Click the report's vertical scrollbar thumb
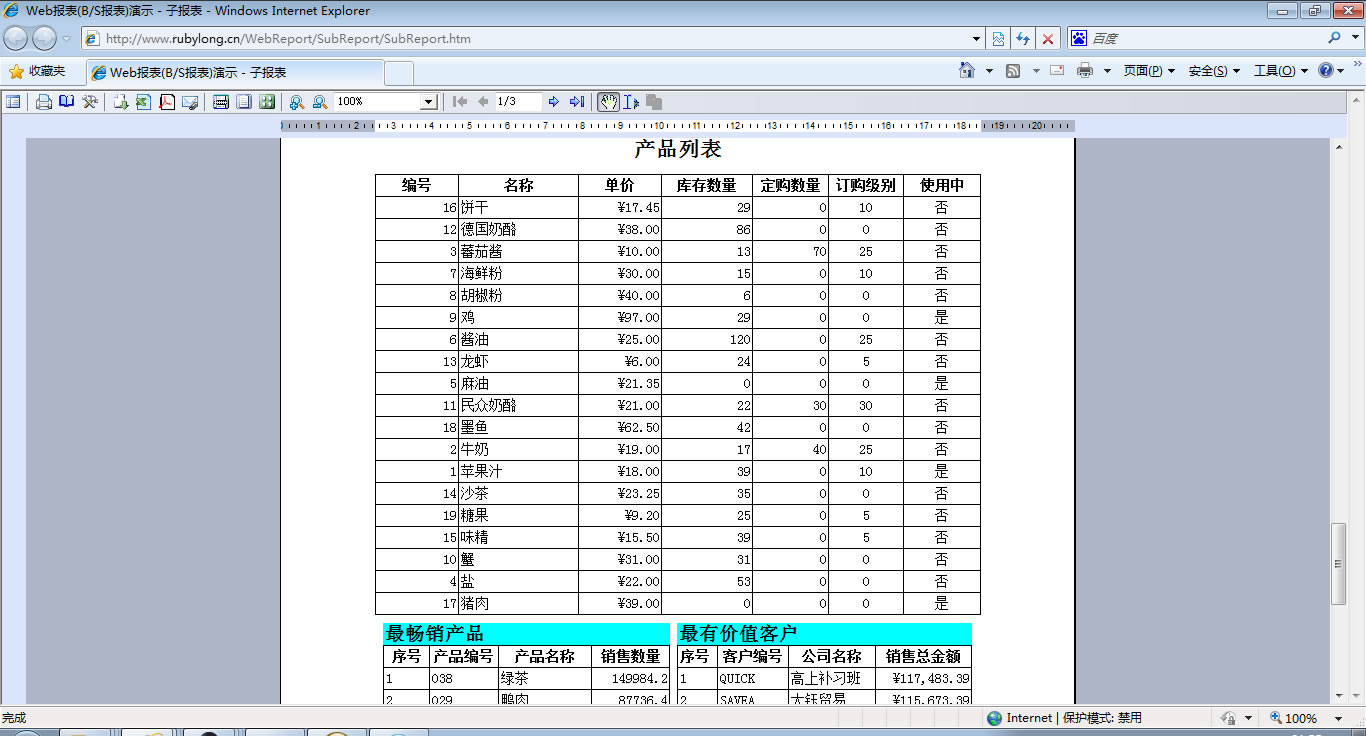The height and width of the screenshot is (736, 1366). tap(1338, 563)
